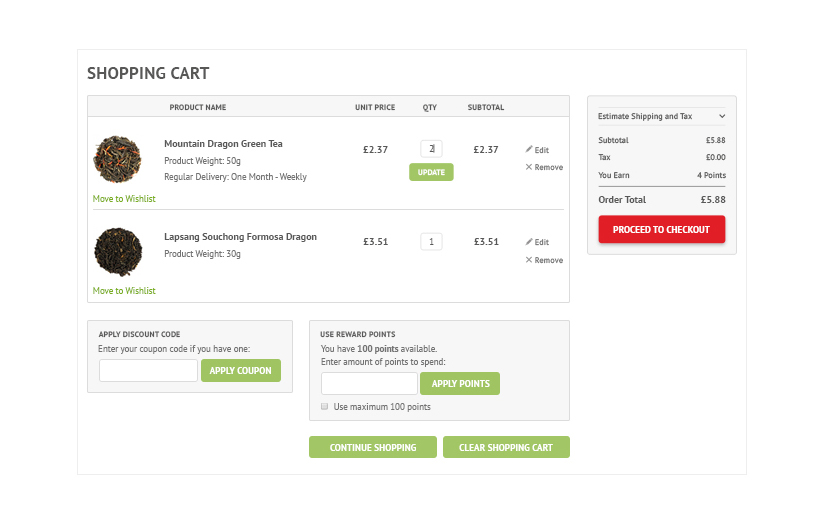The height and width of the screenshot is (525, 825).
Task: Continue shopping from the cart
Action: click(373, 447)
